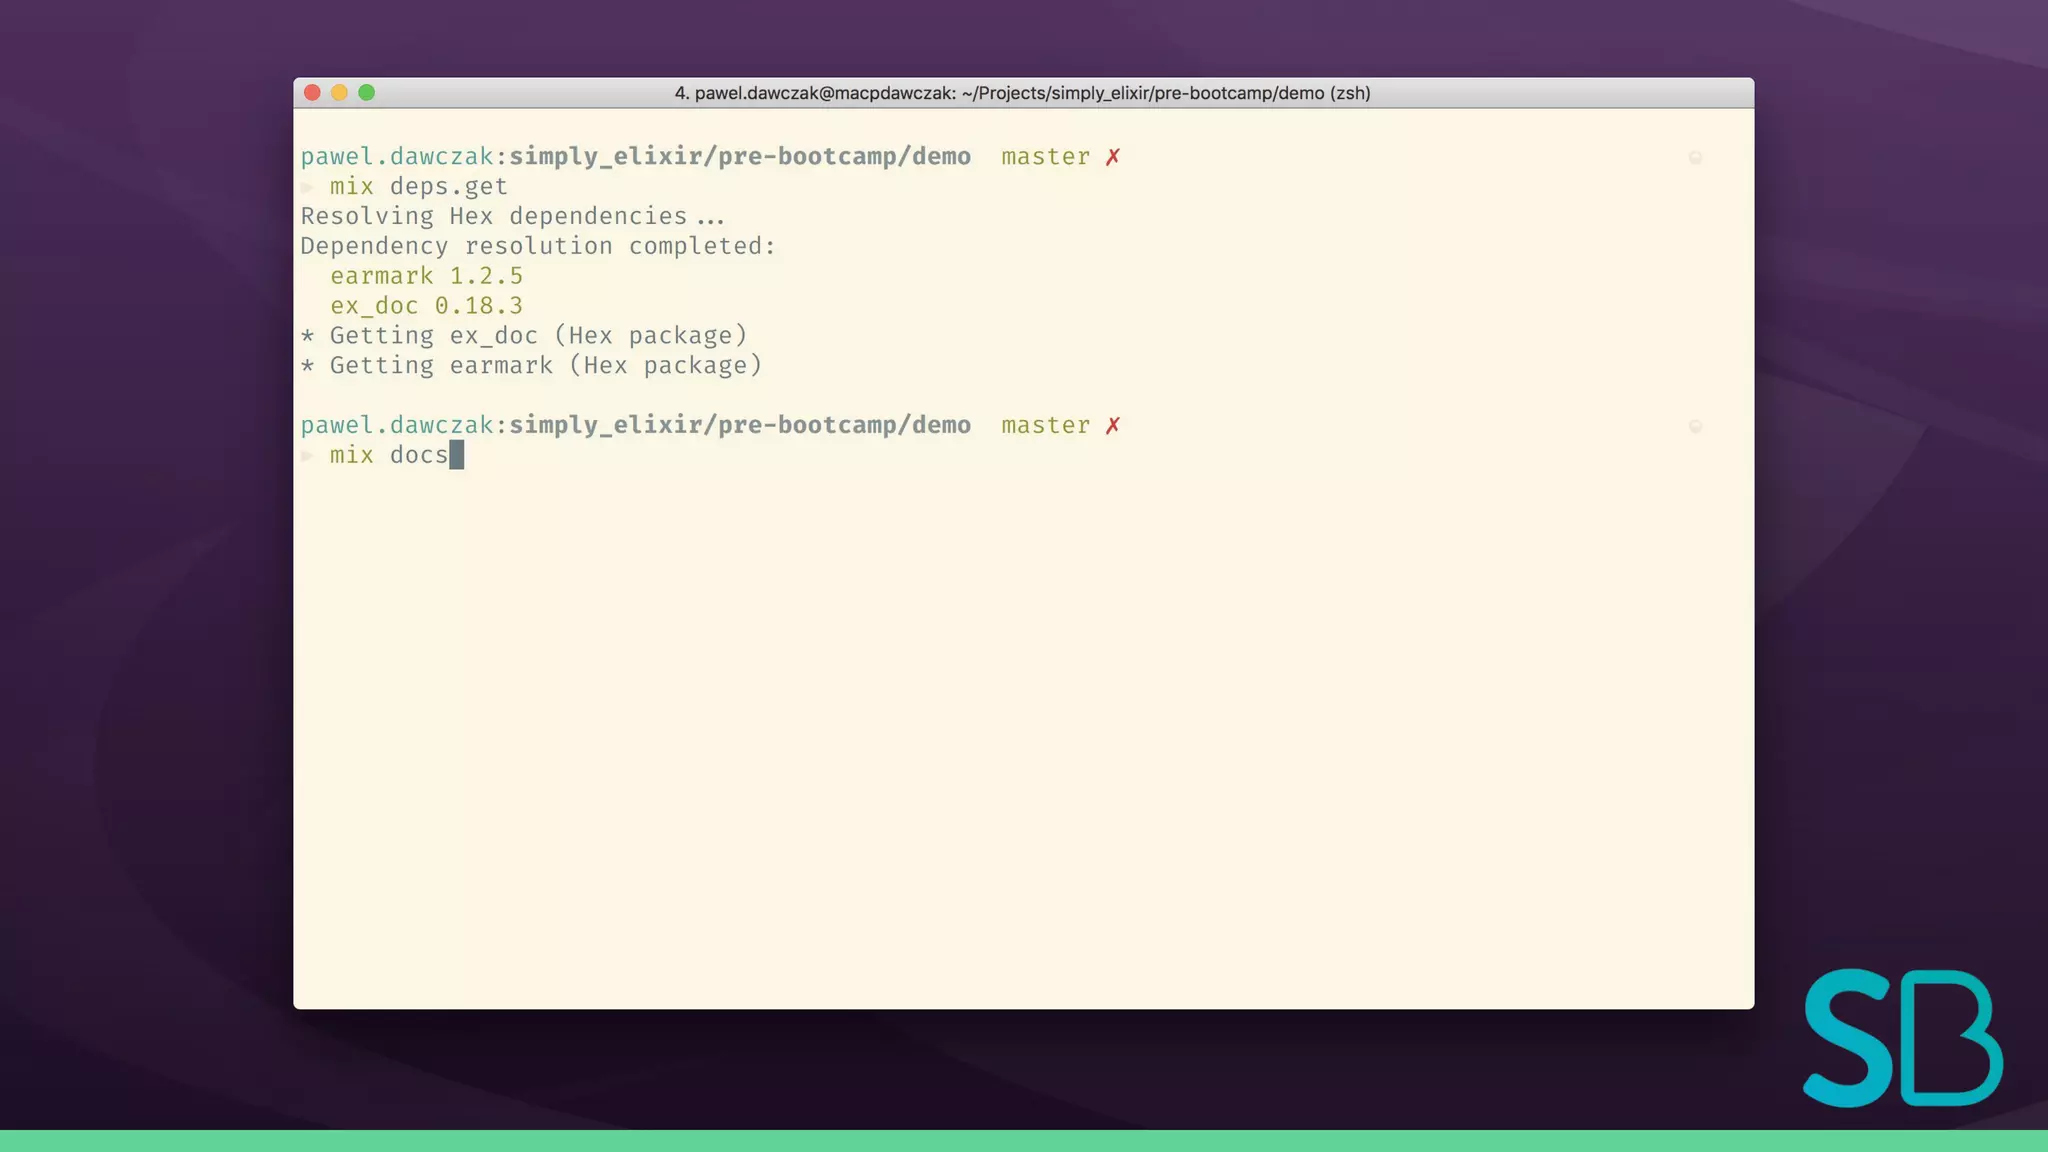Click the prompt arrow before mix deps.get
This screenshot has height=1152, width=2048.
[308, 187]
